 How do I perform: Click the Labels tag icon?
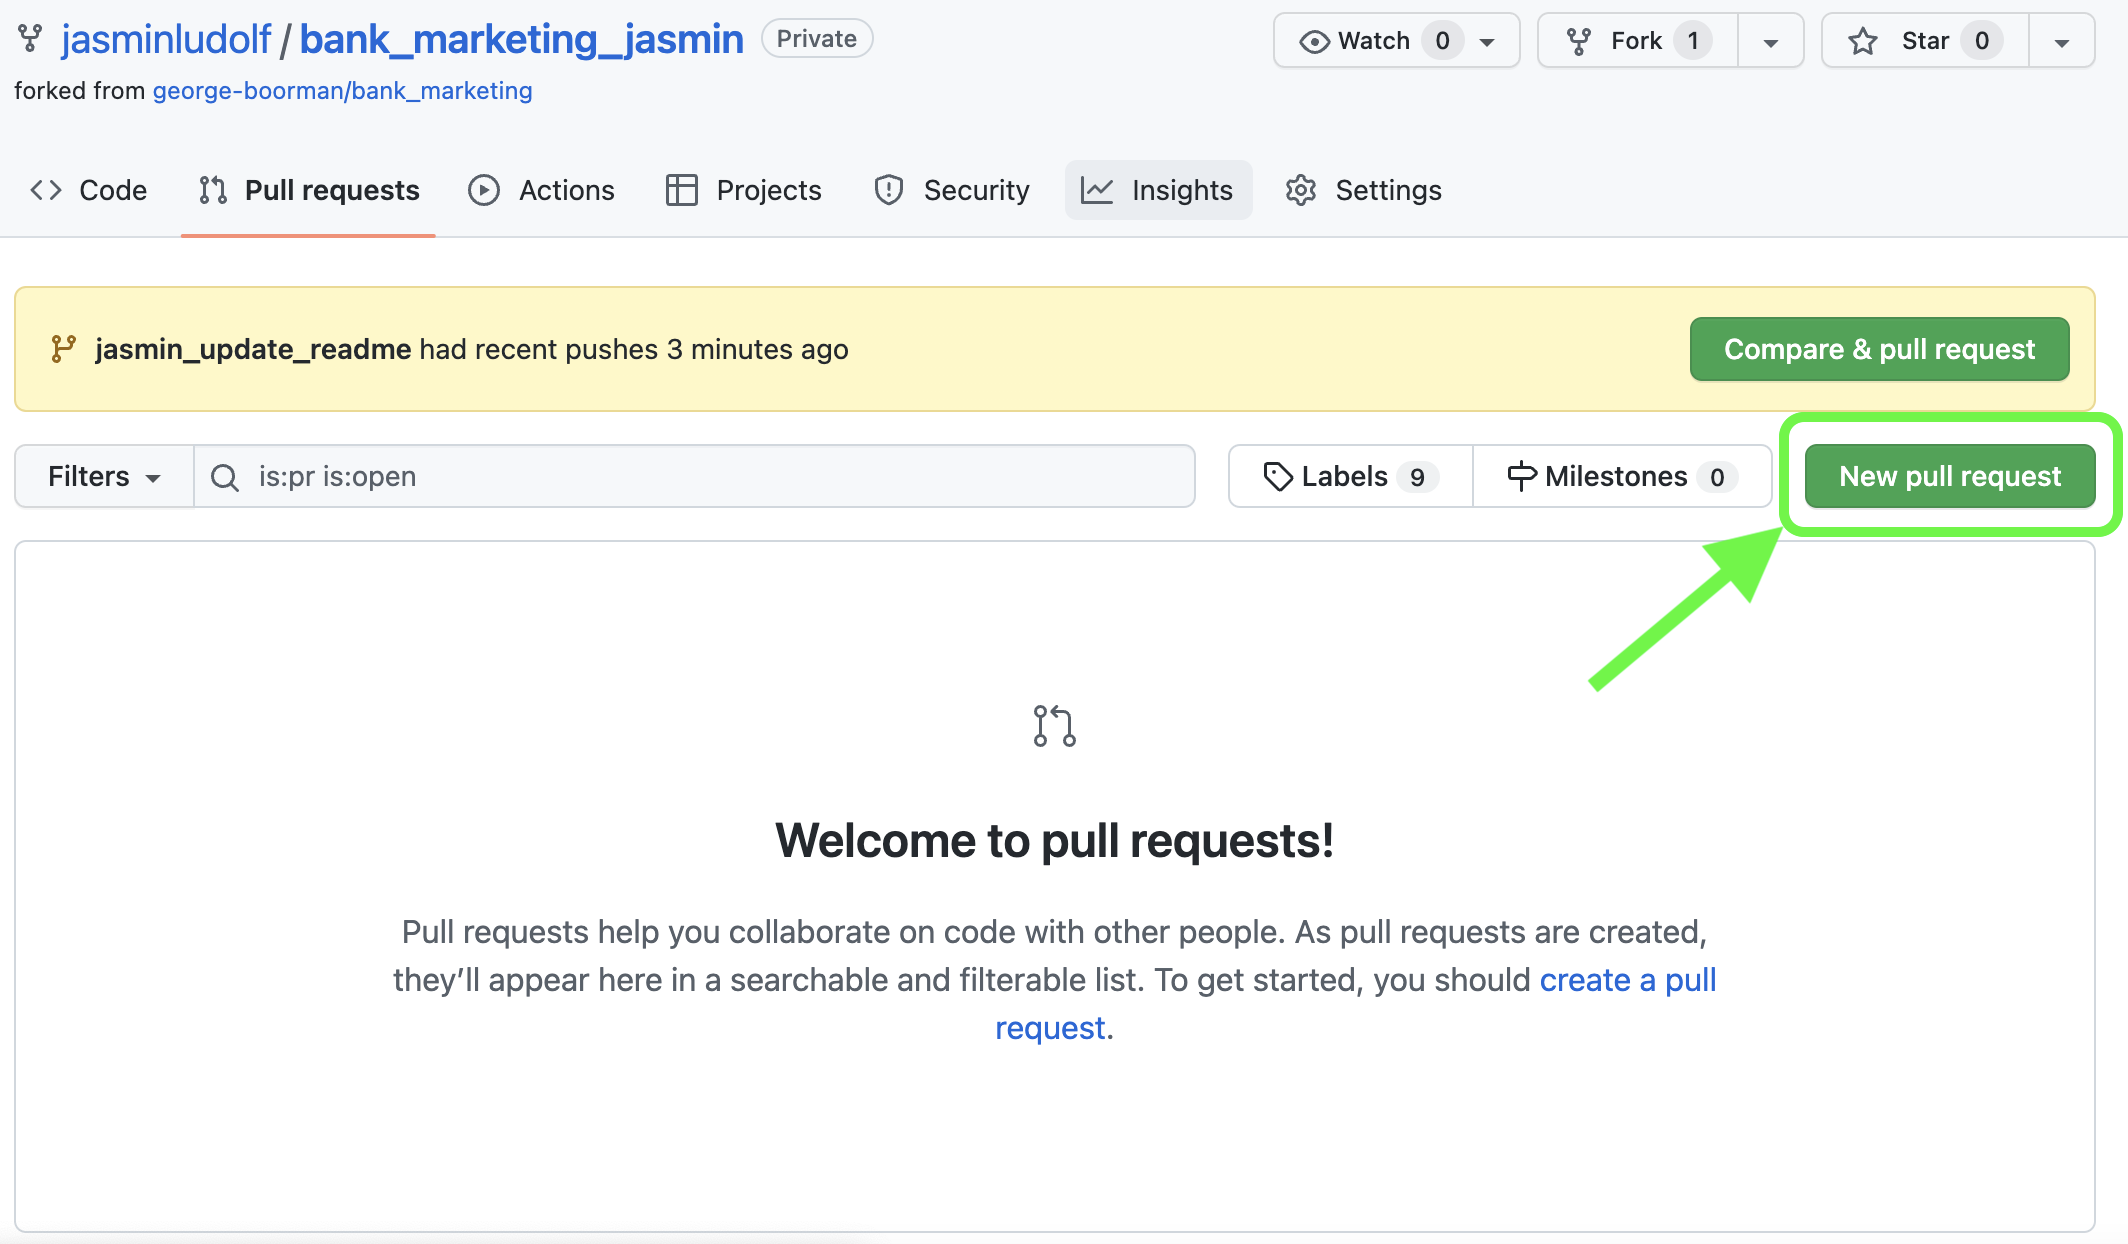coord(1278,476)
